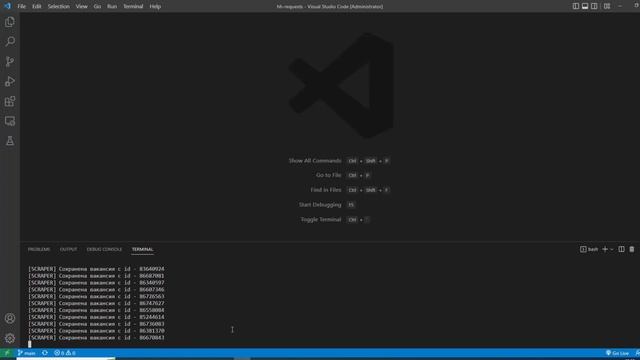Viewport: 640px width, 360px height.
Task: Open the Terminal menu
Action: (x=133, y=6)
